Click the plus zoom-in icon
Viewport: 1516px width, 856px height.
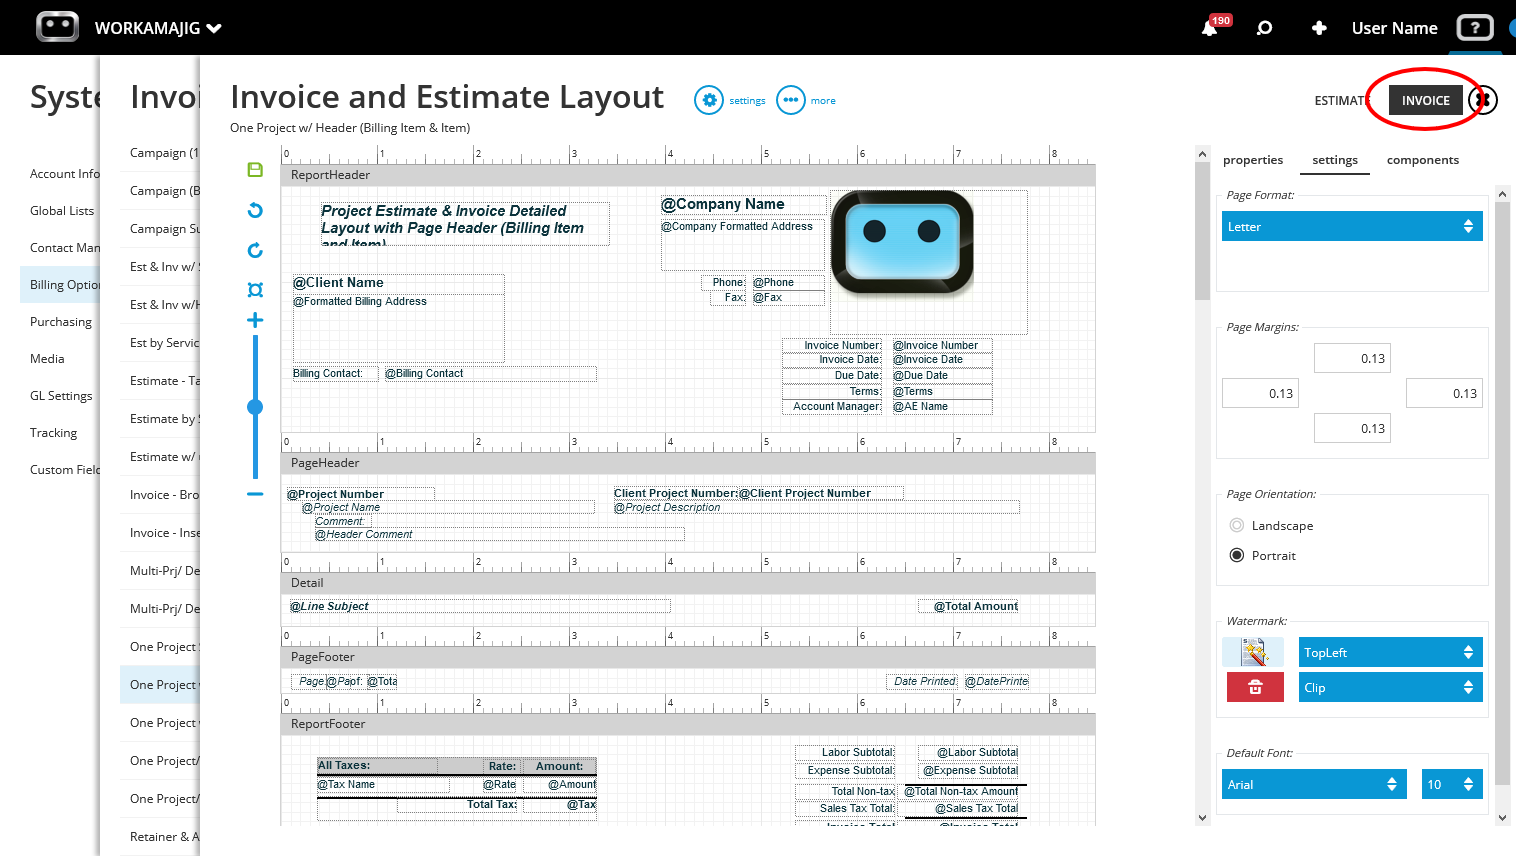(255, 320)
